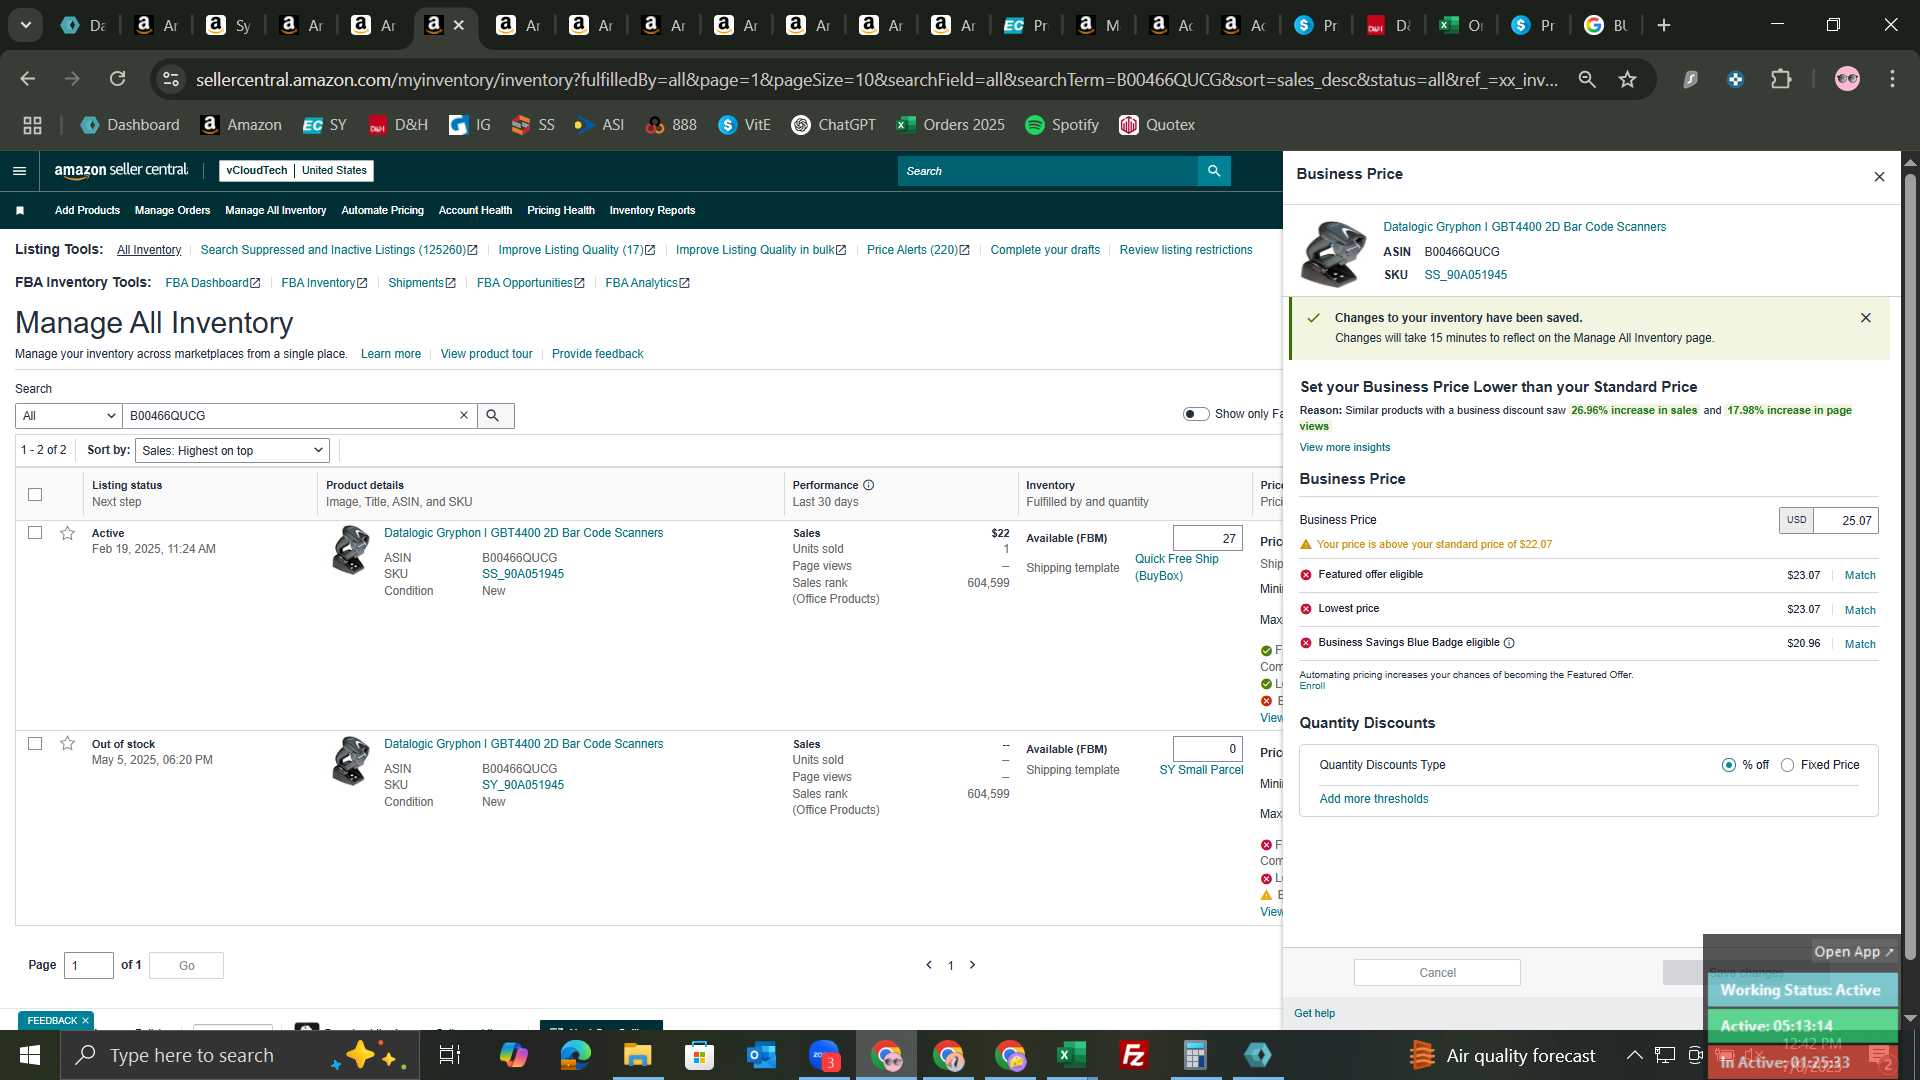Open Price Alerts (220) link
1920x1080 pixels.
pyautogui.click(x=918, y=250)
